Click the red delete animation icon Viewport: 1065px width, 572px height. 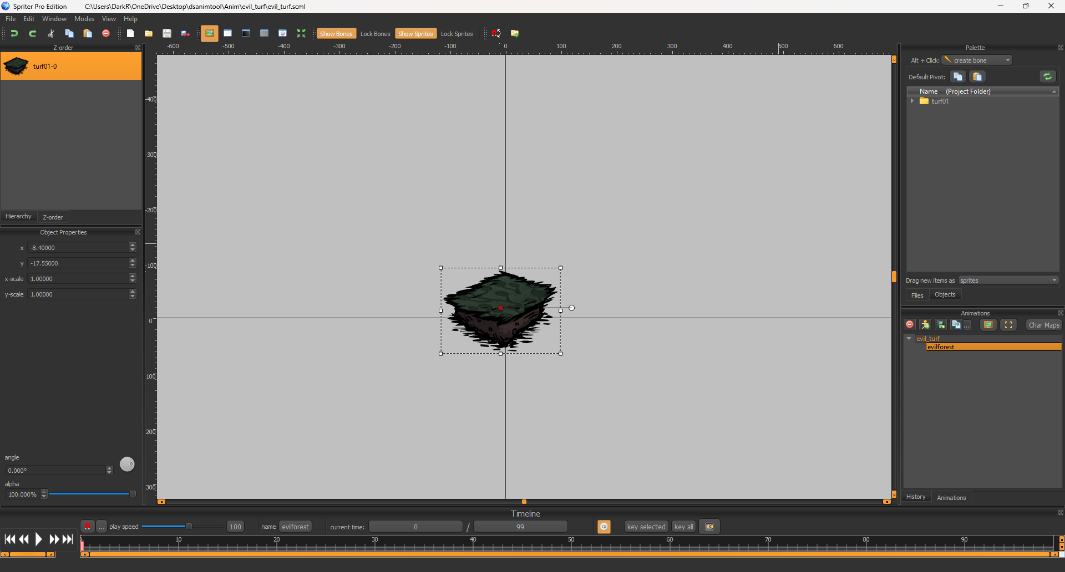coord(910,324)
